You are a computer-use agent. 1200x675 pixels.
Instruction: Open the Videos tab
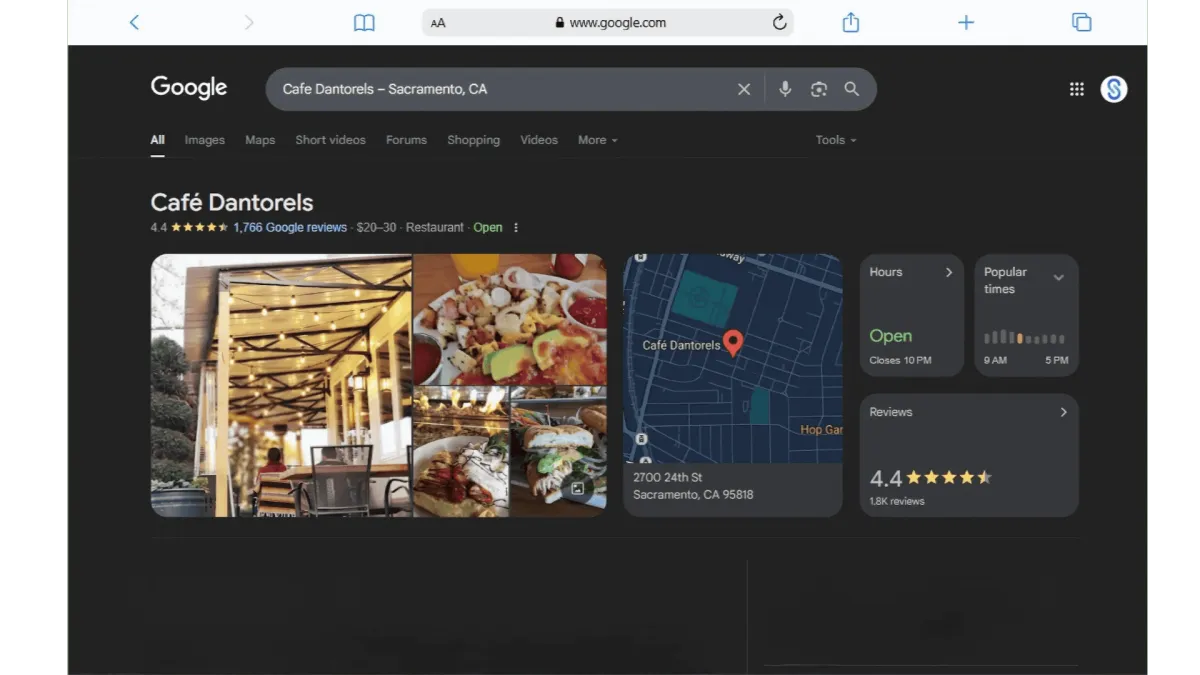pyautogui.click(x=539, y=140)
